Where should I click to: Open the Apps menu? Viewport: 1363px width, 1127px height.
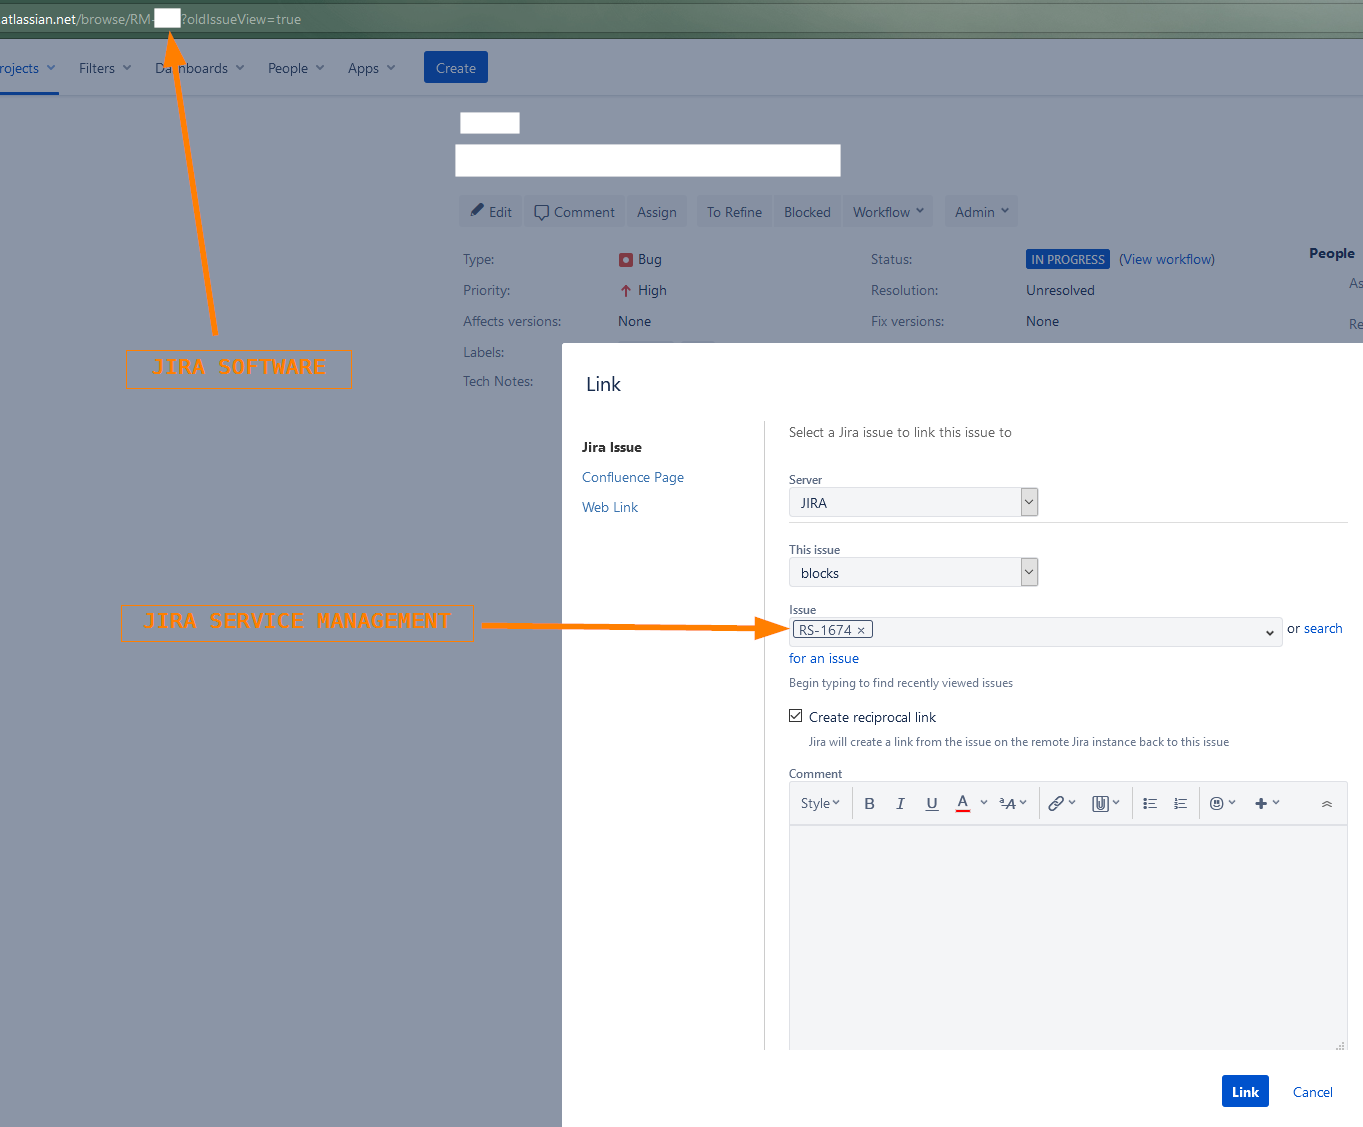pos(371,68)
